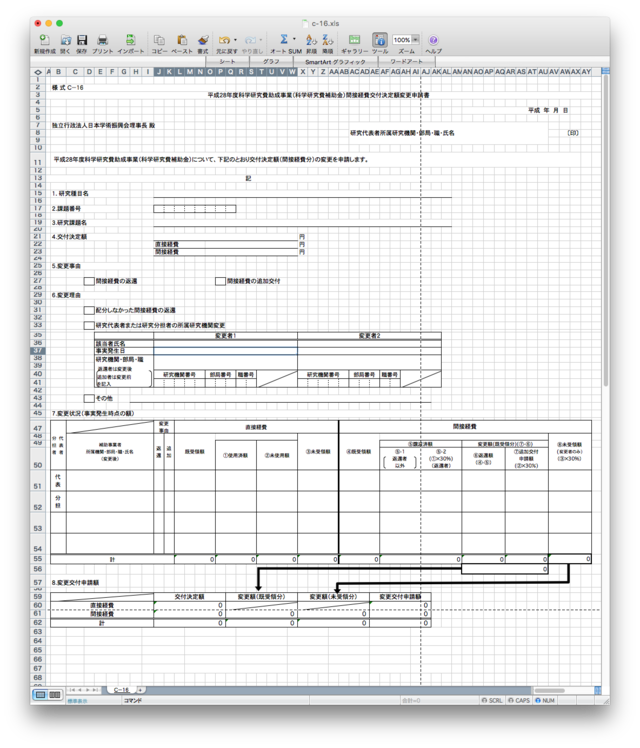
Task: Go to last sheet navigation arrow
Action: click(95, 690)
